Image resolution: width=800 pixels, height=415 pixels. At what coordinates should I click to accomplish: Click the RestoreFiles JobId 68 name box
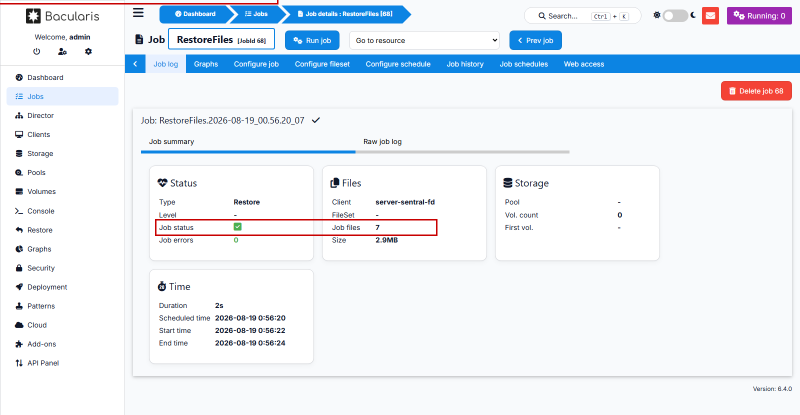(x=221, y=39)
